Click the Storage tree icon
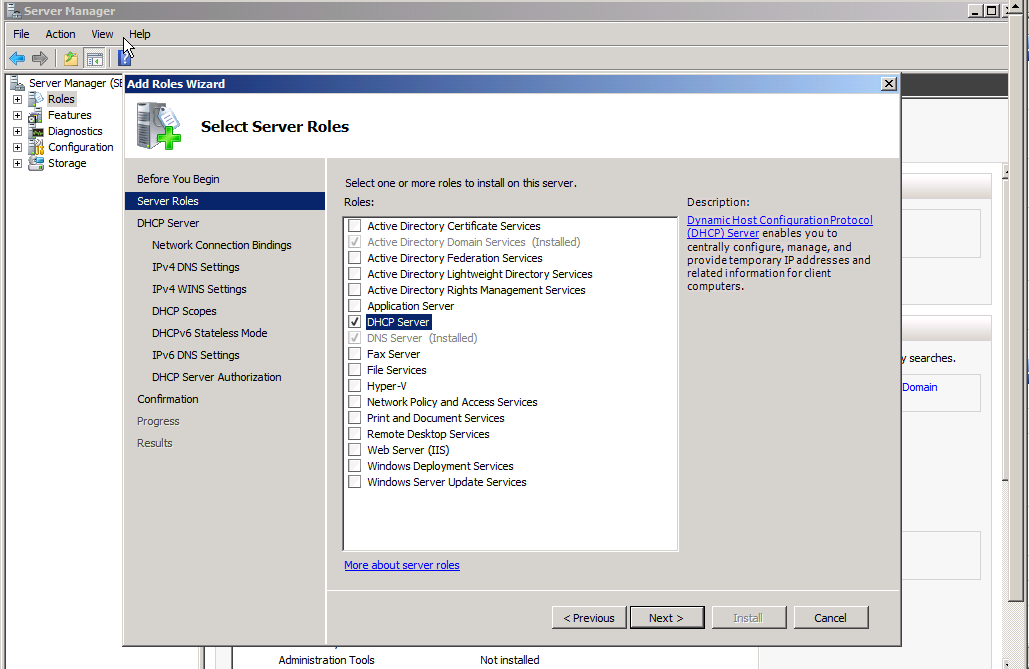The height and width of the screenshot is (669, 1029). pyautogui.click(x=36, y=163)
